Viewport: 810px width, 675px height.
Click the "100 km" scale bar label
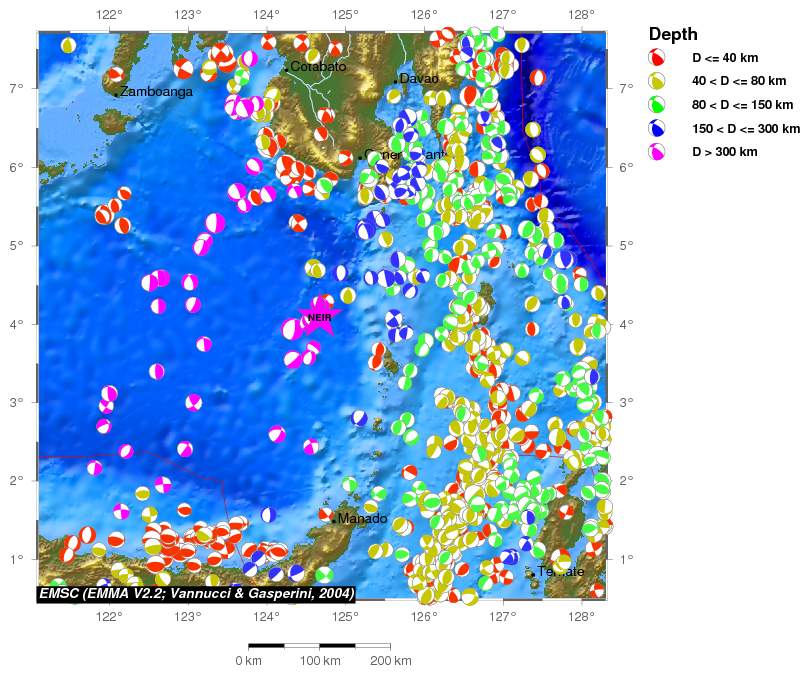(320, 661)
